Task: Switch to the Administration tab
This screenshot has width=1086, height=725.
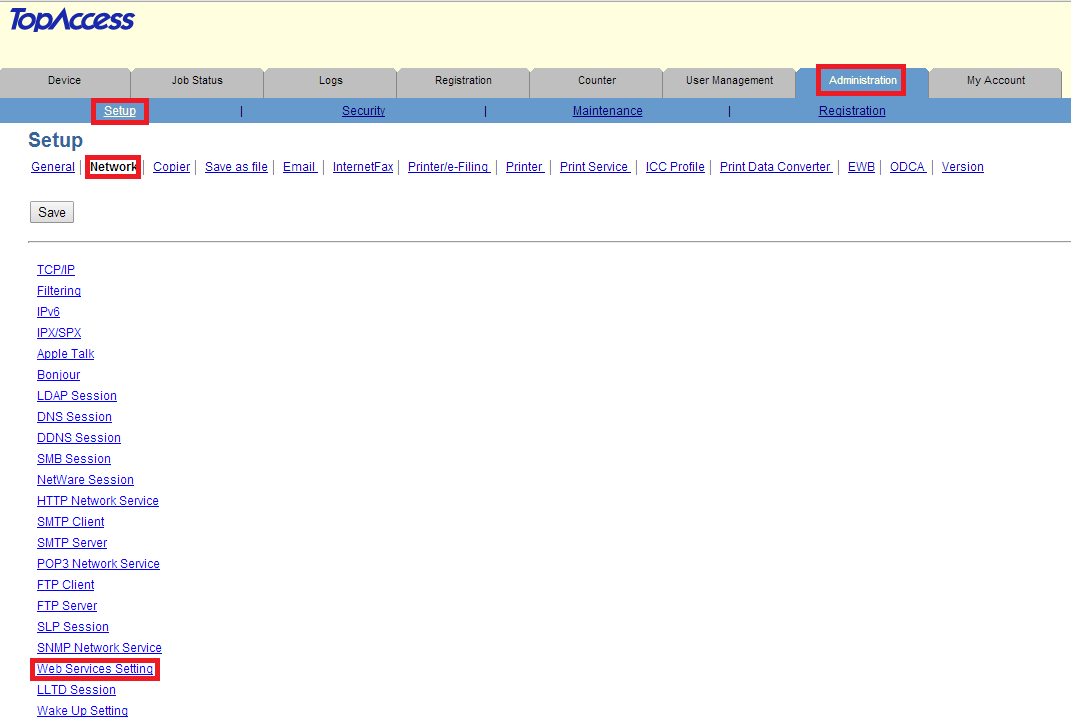Action: pos(860,80)
